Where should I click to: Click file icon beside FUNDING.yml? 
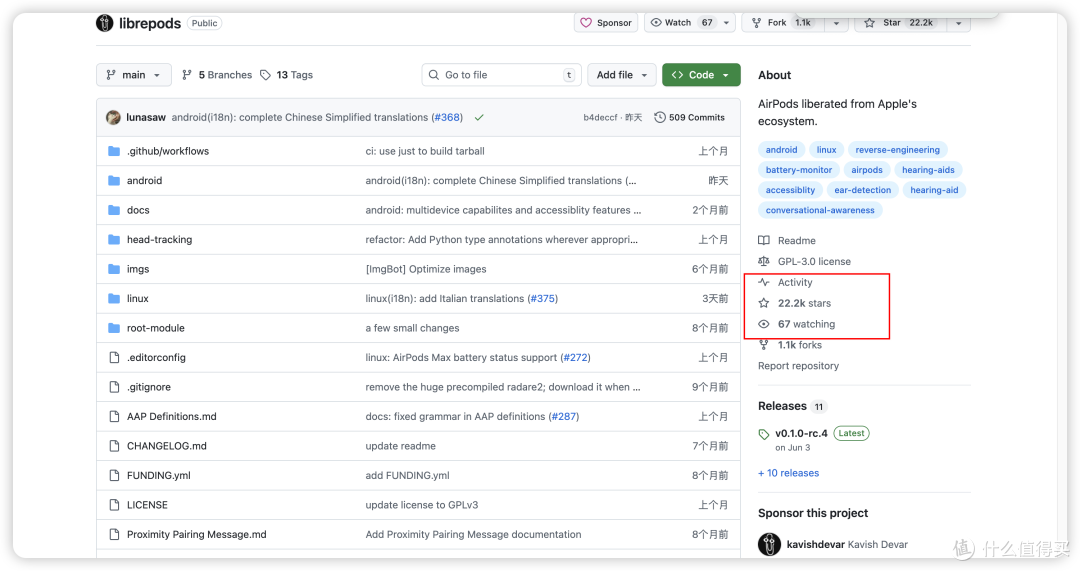pos(114,476)
